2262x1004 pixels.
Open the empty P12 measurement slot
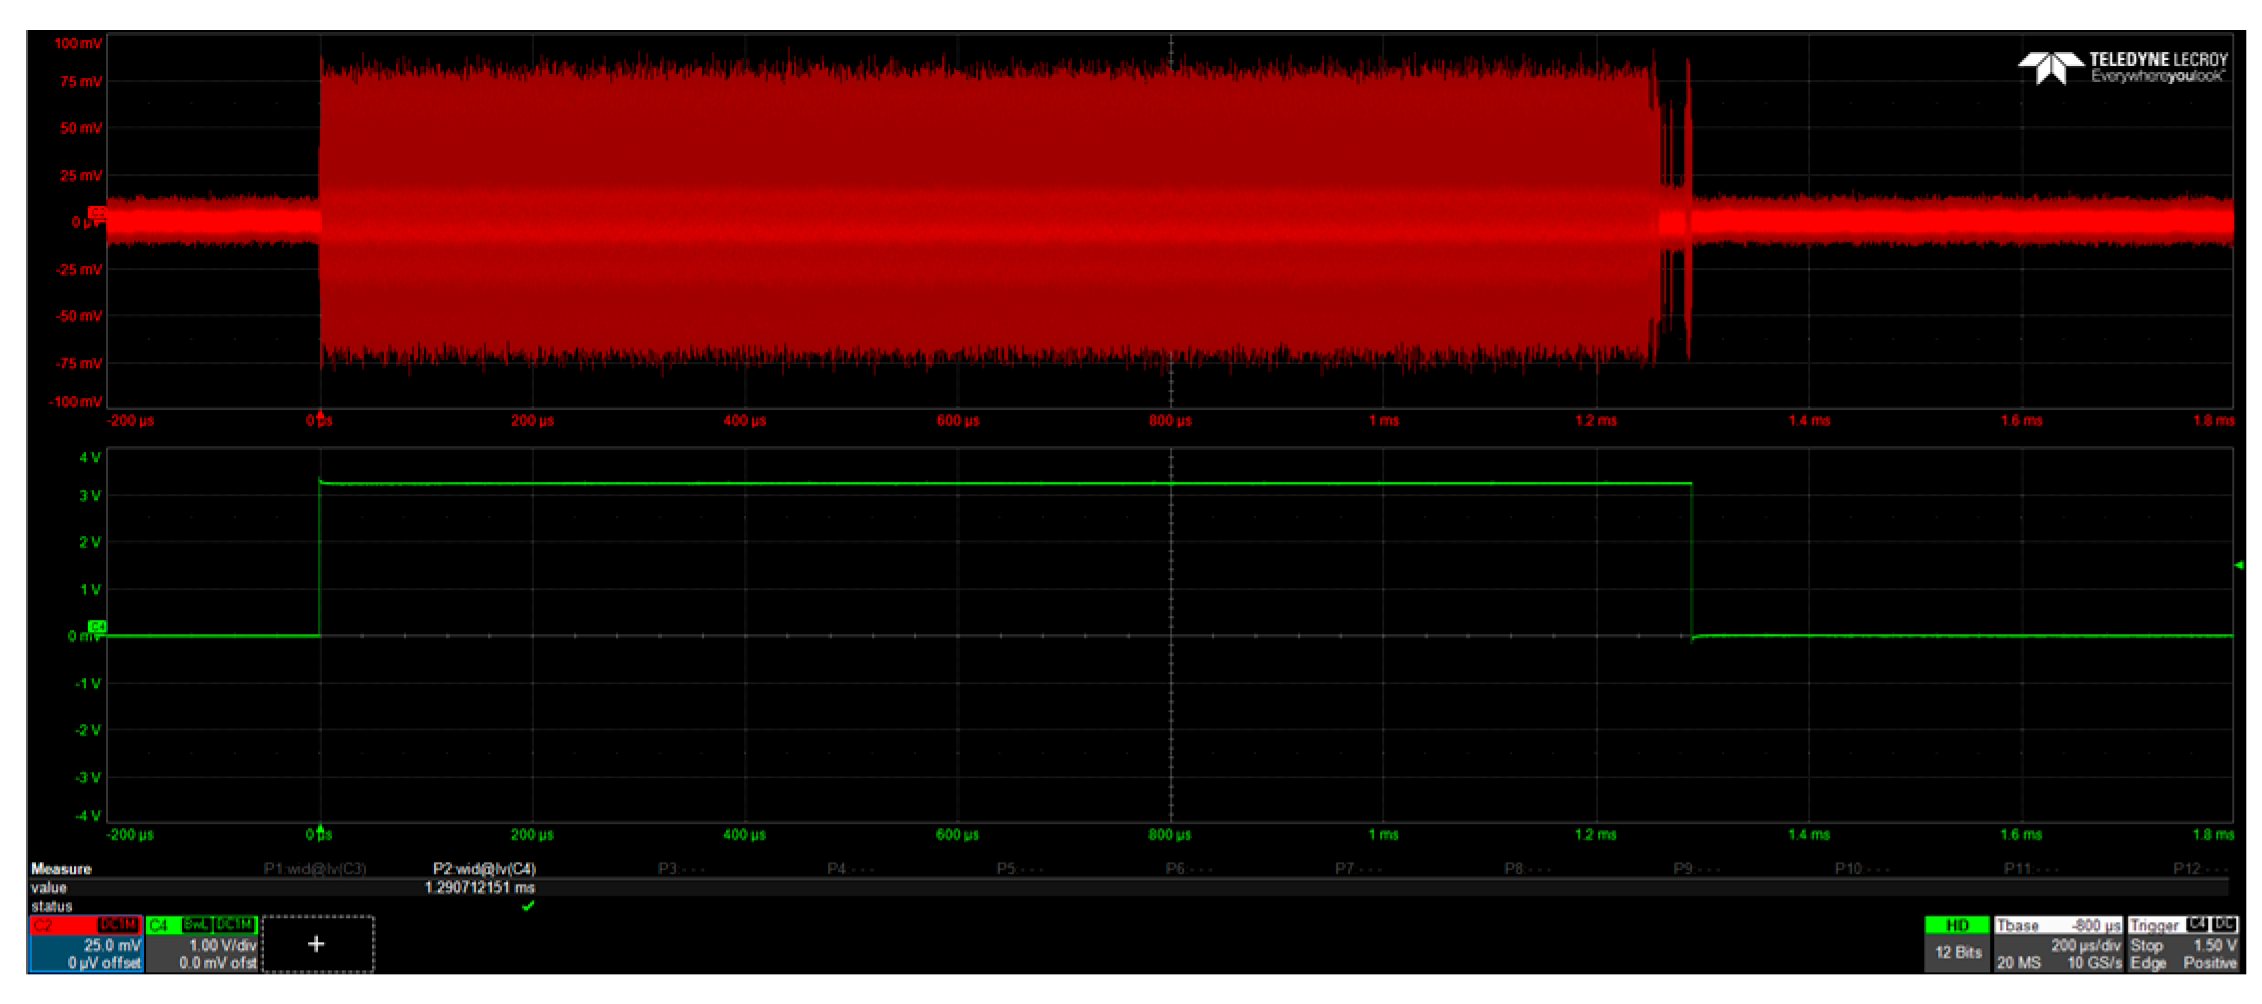pos(2199,869)
